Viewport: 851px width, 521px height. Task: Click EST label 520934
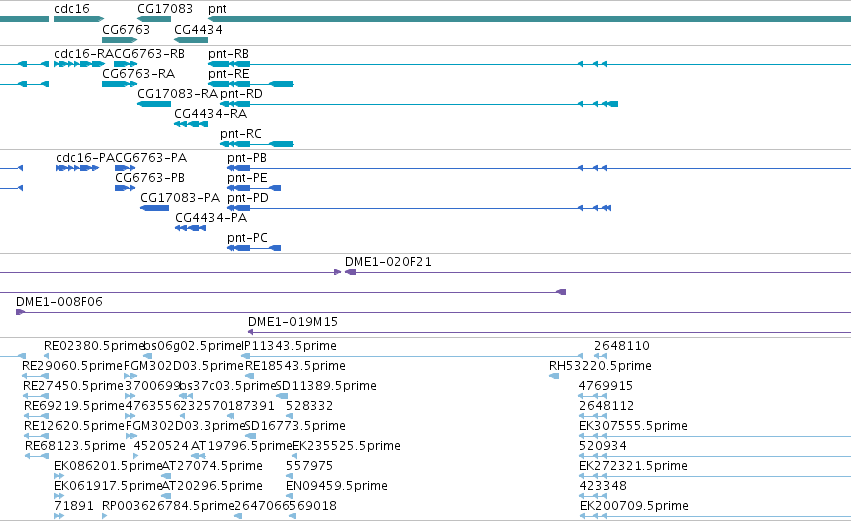(x=603, y=446)
